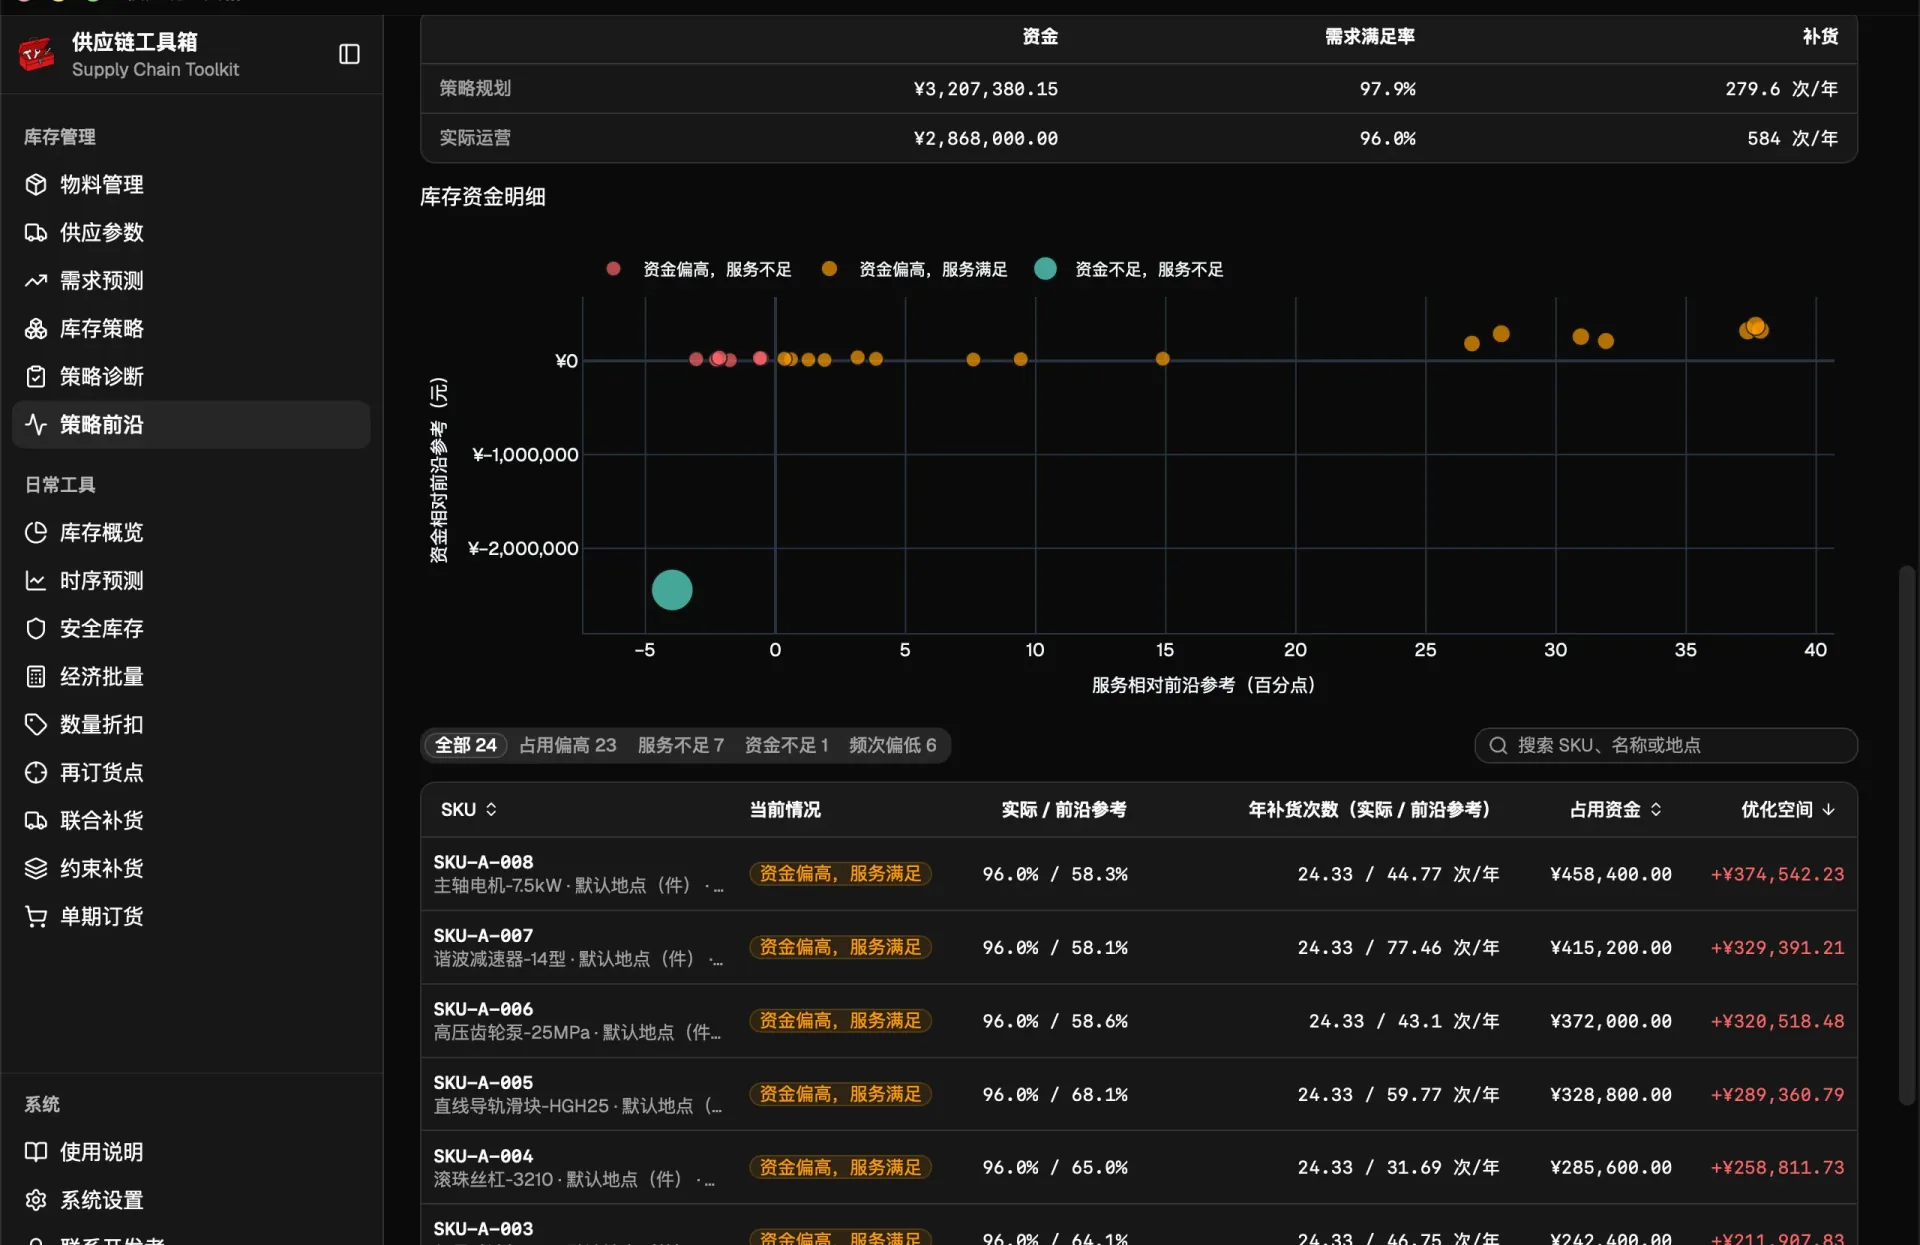Focus the 搜索 SKU、名称或地点 search field

[1666, 745]
